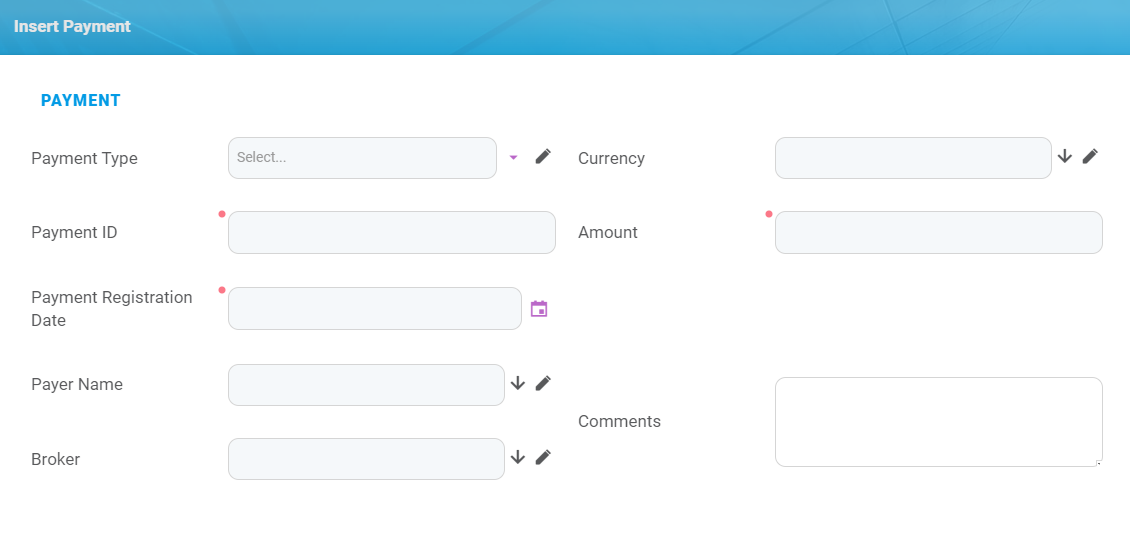Click the Broker text field
1130x541 pixels.
point(366,459)
